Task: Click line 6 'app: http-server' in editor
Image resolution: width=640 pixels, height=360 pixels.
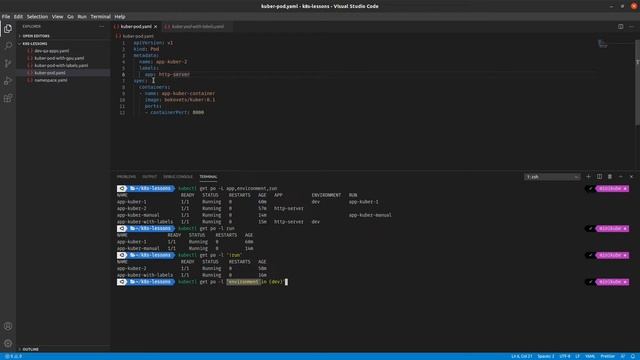Action: [167, 74]
